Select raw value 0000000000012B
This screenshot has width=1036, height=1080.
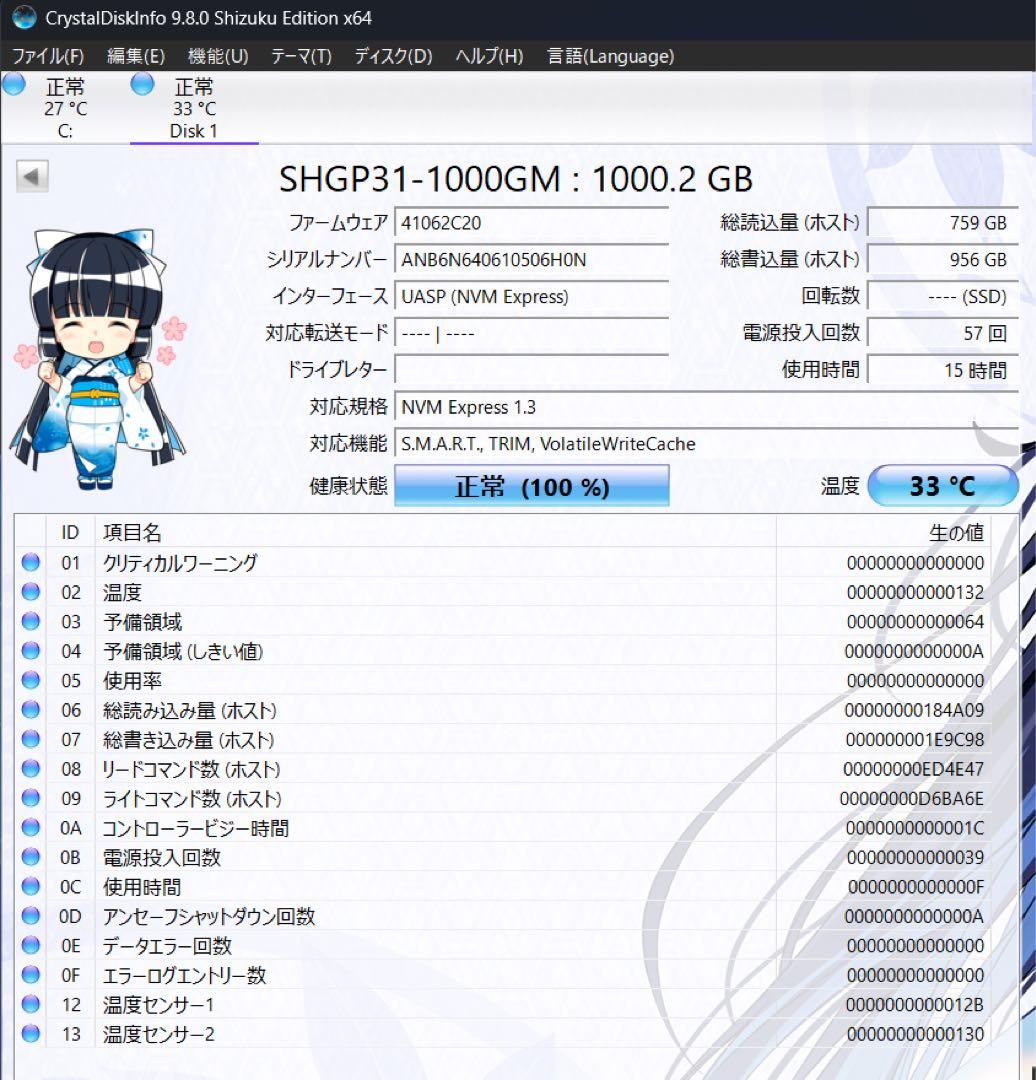(x=915, y=1004)
